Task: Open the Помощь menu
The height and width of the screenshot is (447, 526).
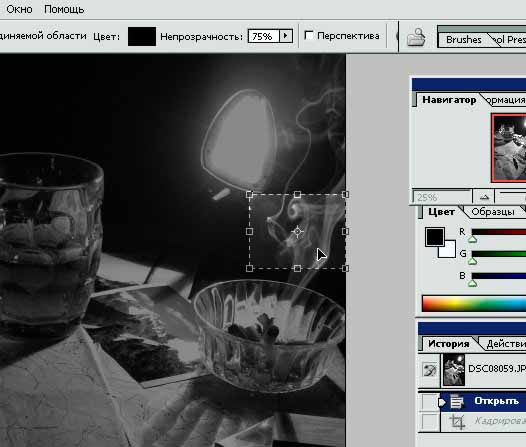Action: (64, 9)
